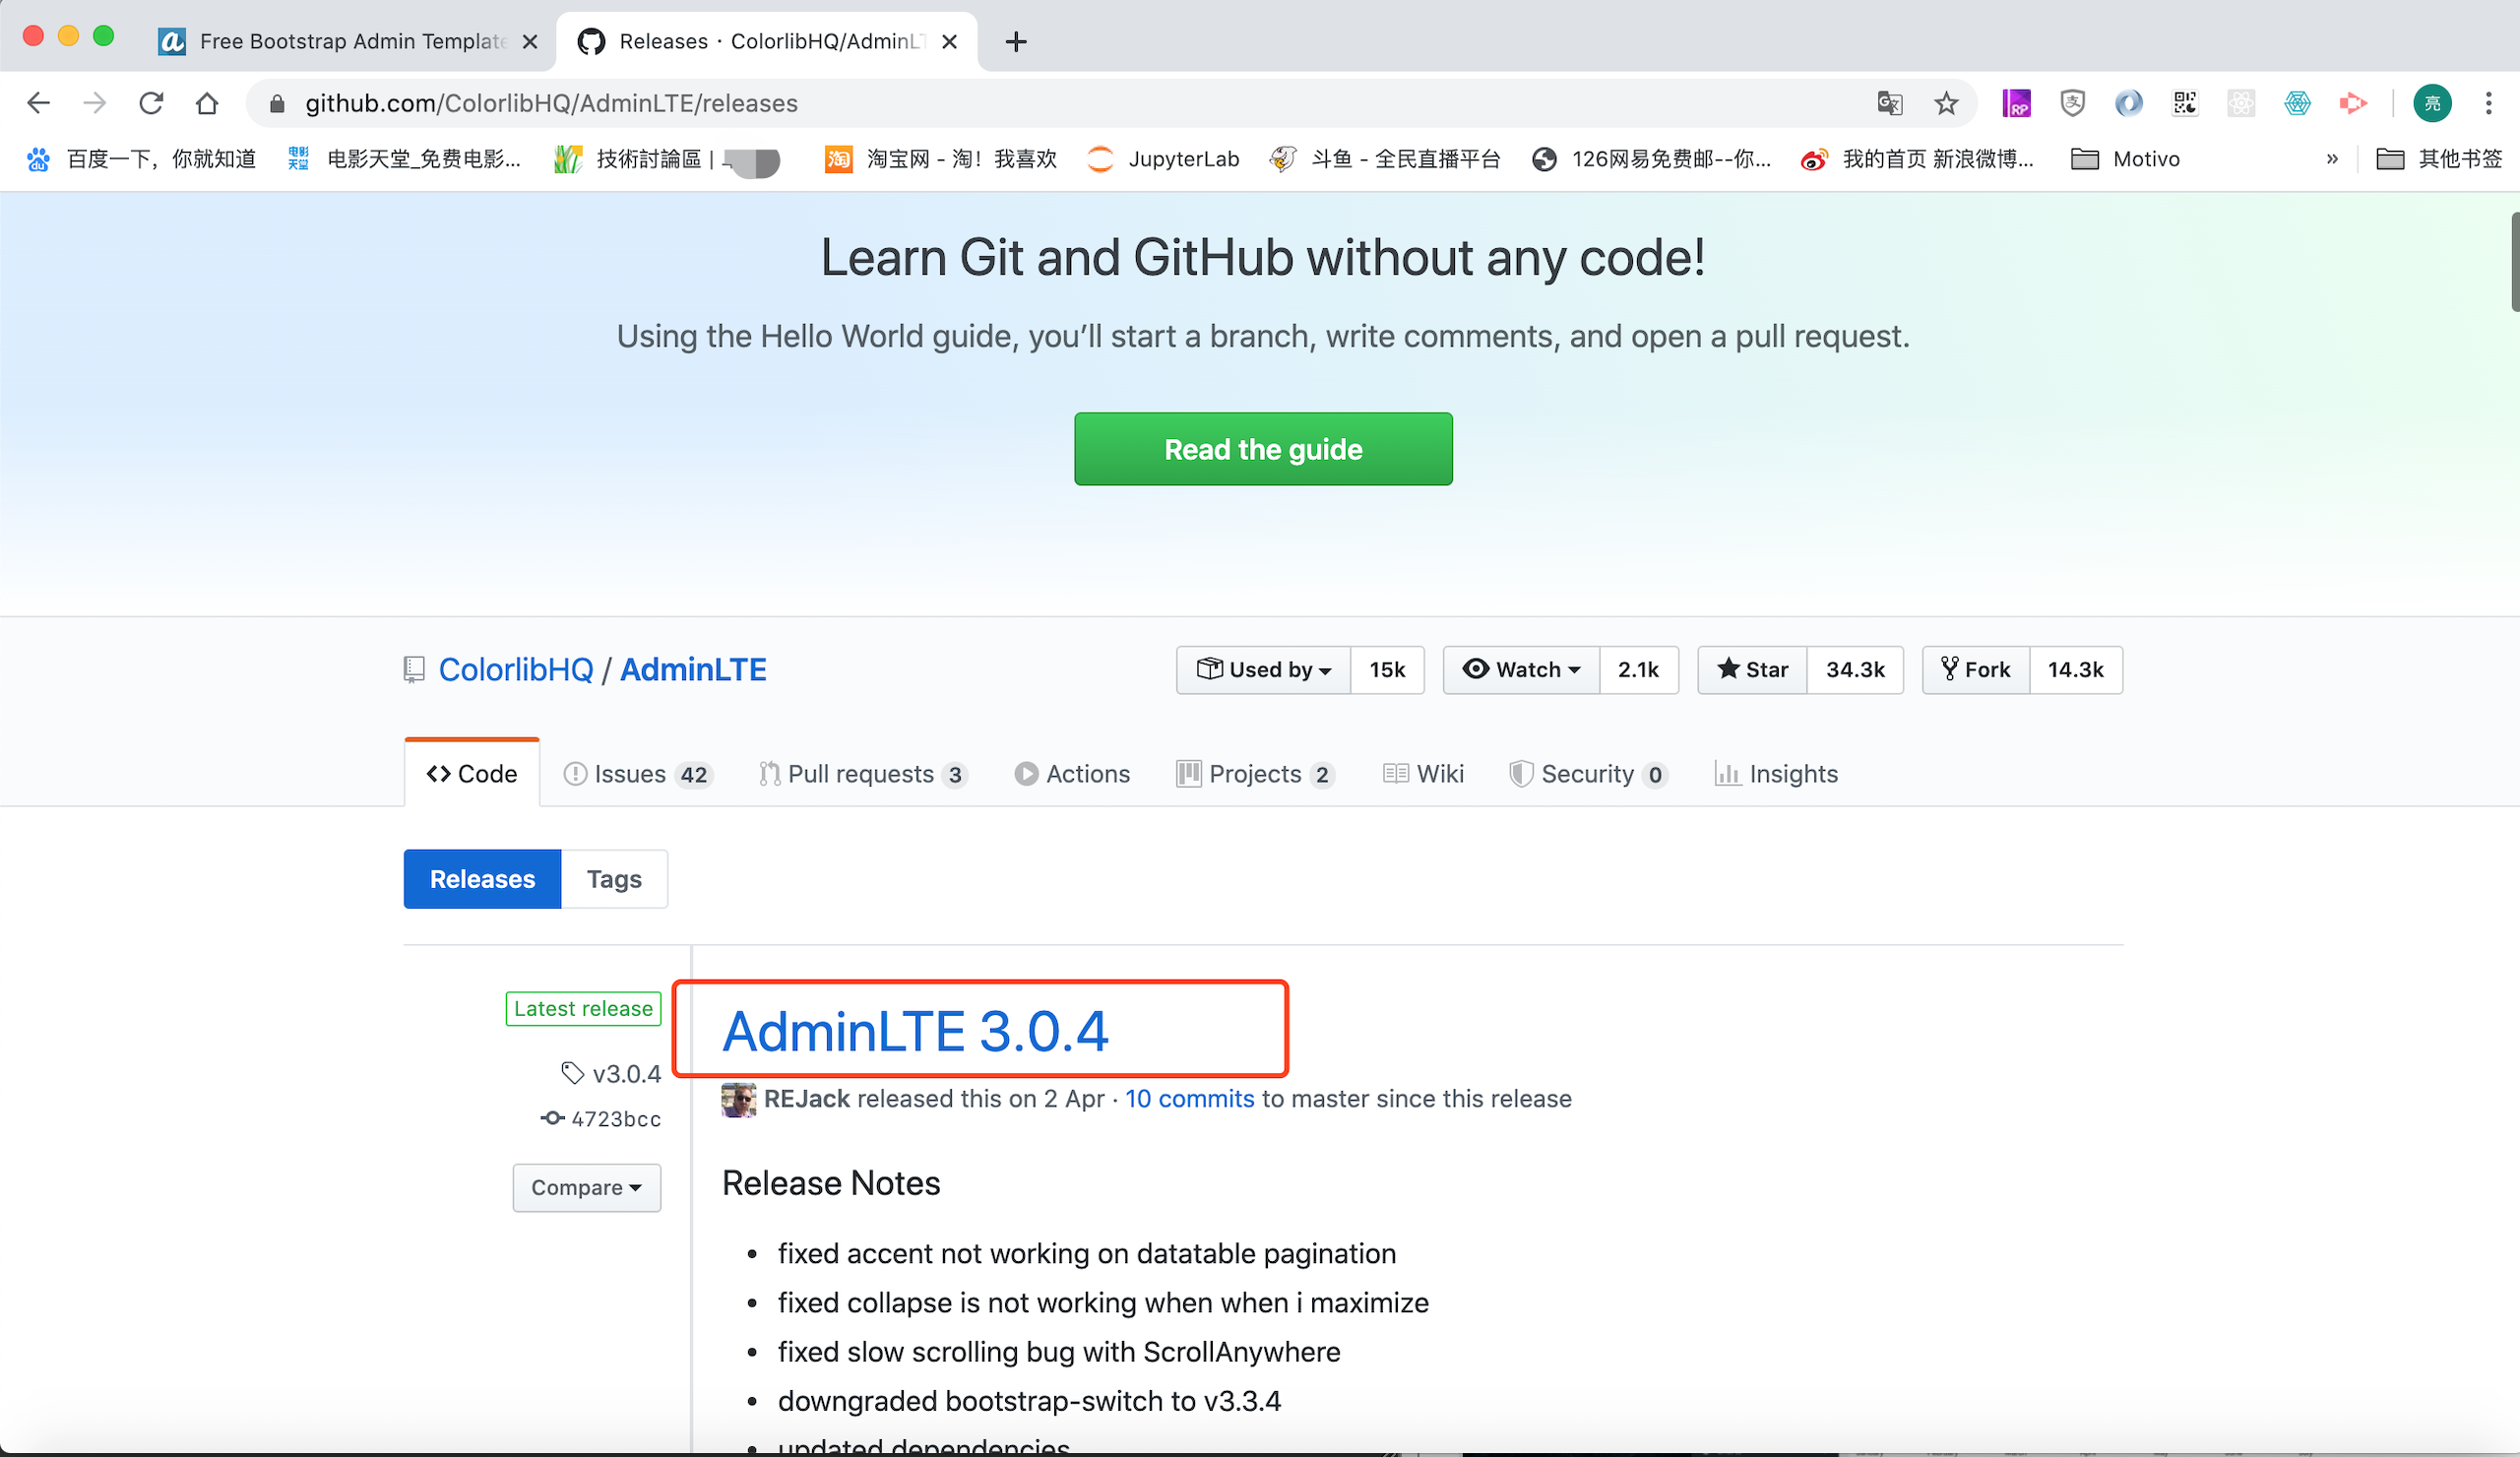The image size is (2520, 1457).
Task: Click the 14.3k forks count
Action: tap(2076, 669)
